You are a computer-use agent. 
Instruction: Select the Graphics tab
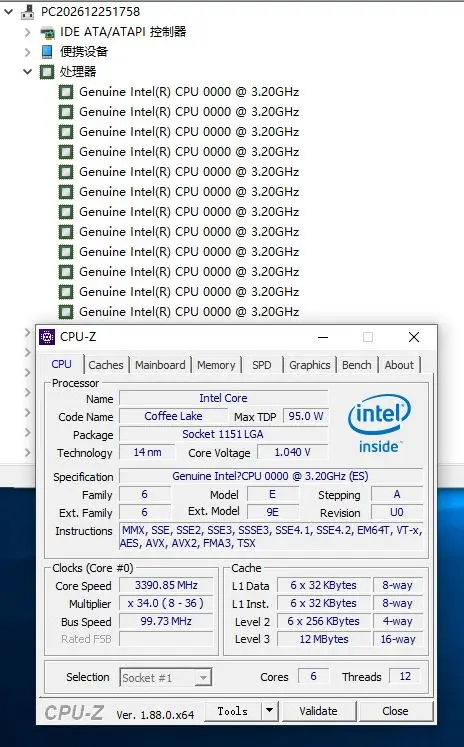pyautogui.click(x=310, y=365)
